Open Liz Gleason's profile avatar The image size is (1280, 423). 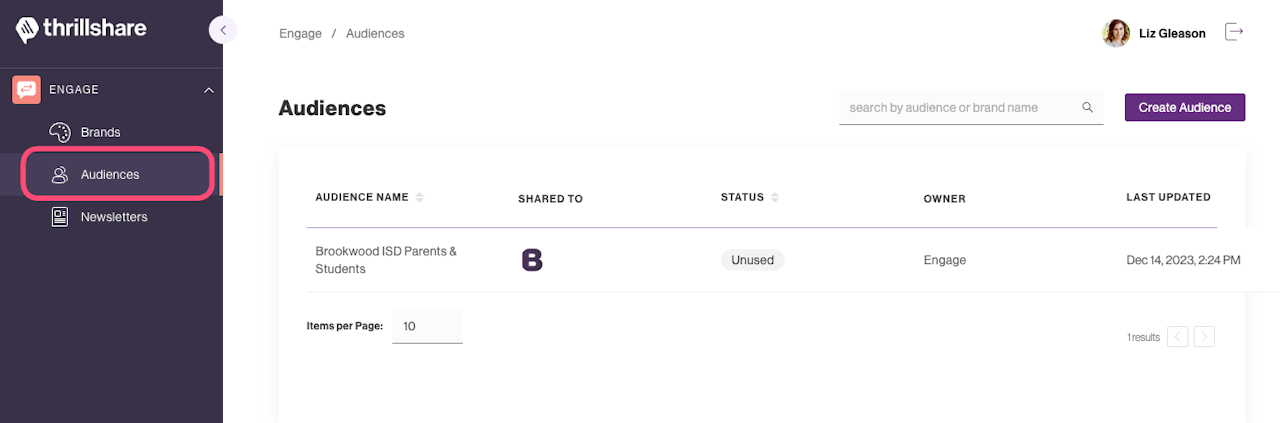pyautogui.click(x=1116, y=33)
